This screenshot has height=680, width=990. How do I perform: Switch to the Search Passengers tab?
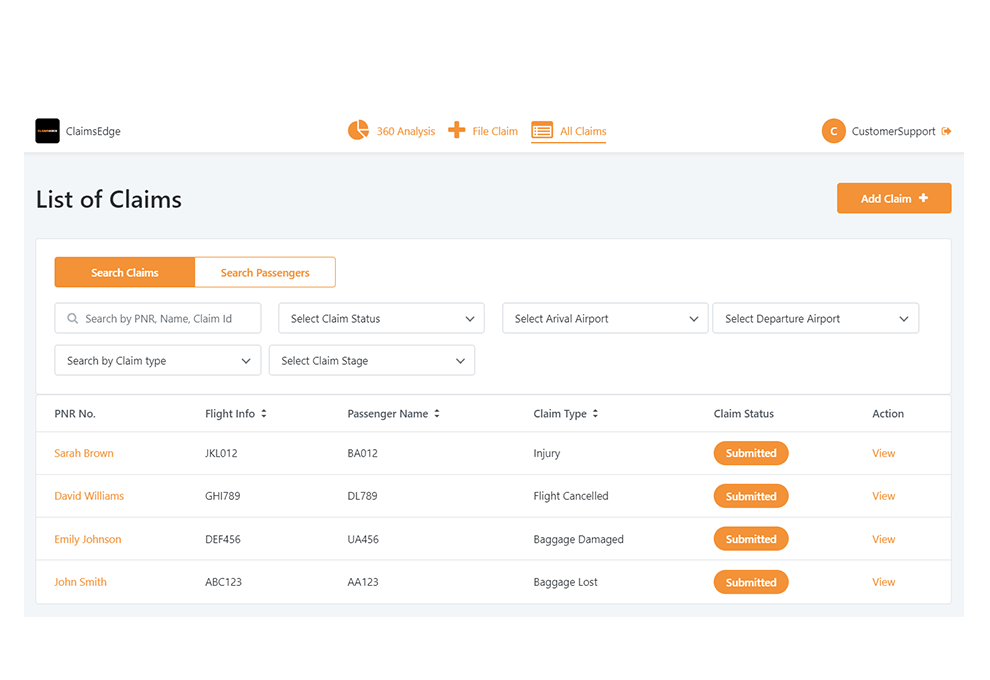[265, 273]
